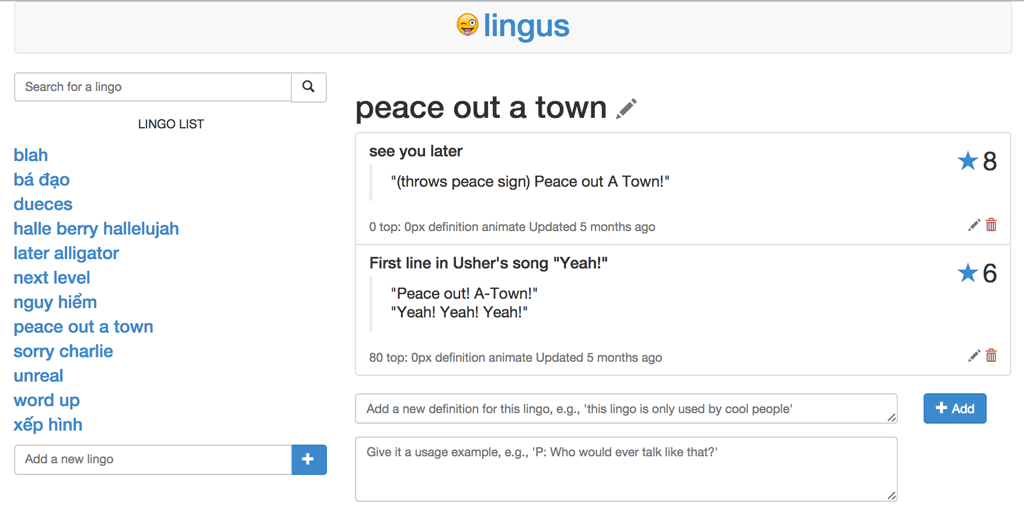Image resolution: width=1024 pixels, height=520 pixels.
Task: Open 'bá đạo' in the lingo list
Action: point(42,180)
